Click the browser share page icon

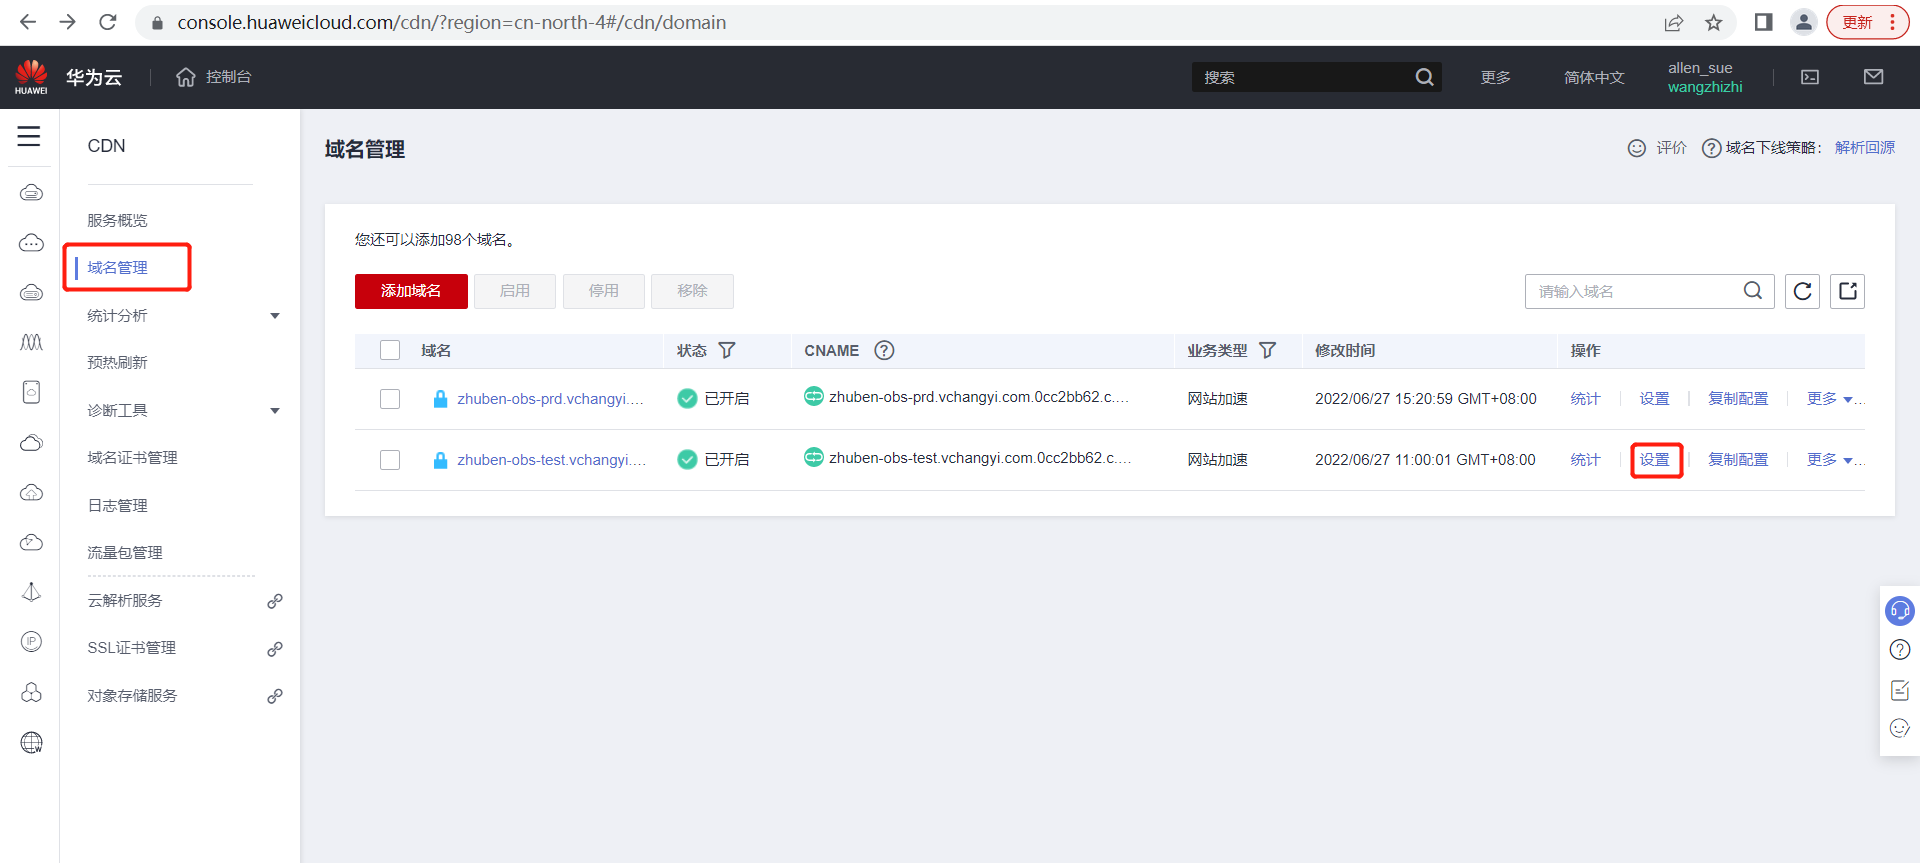point(1674,22)
